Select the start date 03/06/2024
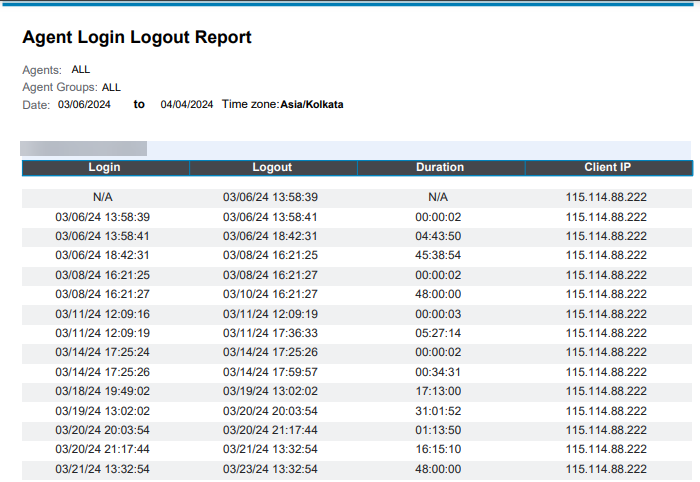 84,104
